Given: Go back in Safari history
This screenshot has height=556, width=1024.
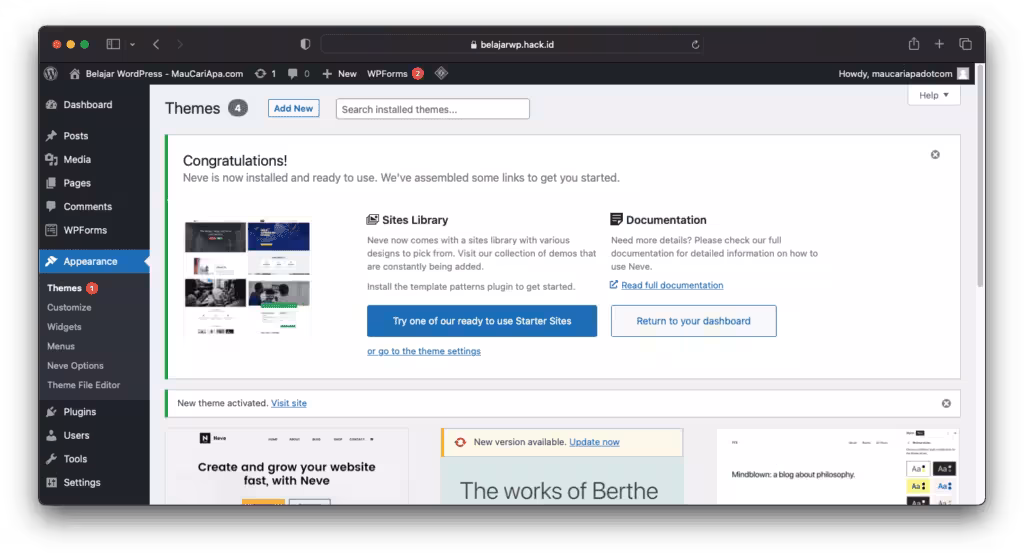Looking at the screenshot, I should click(x=156, y=44).
